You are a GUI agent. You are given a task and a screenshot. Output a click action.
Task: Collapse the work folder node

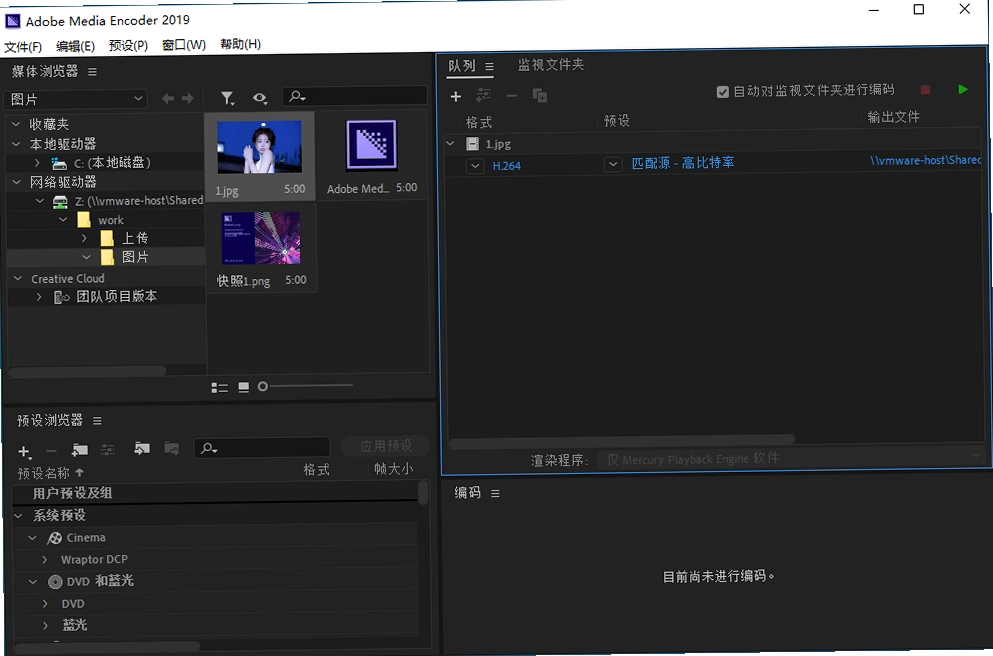pyautogui.click(x=63, y=219)
